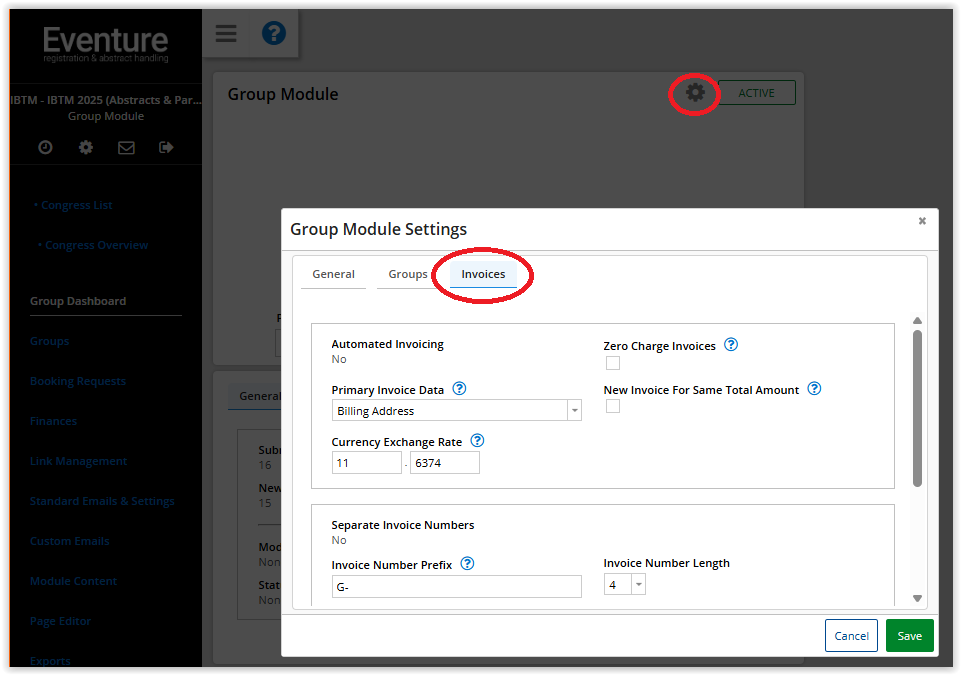Open the envelope mail icon in the sidebar
961x675 pixels.
click(x=126, y=147)
